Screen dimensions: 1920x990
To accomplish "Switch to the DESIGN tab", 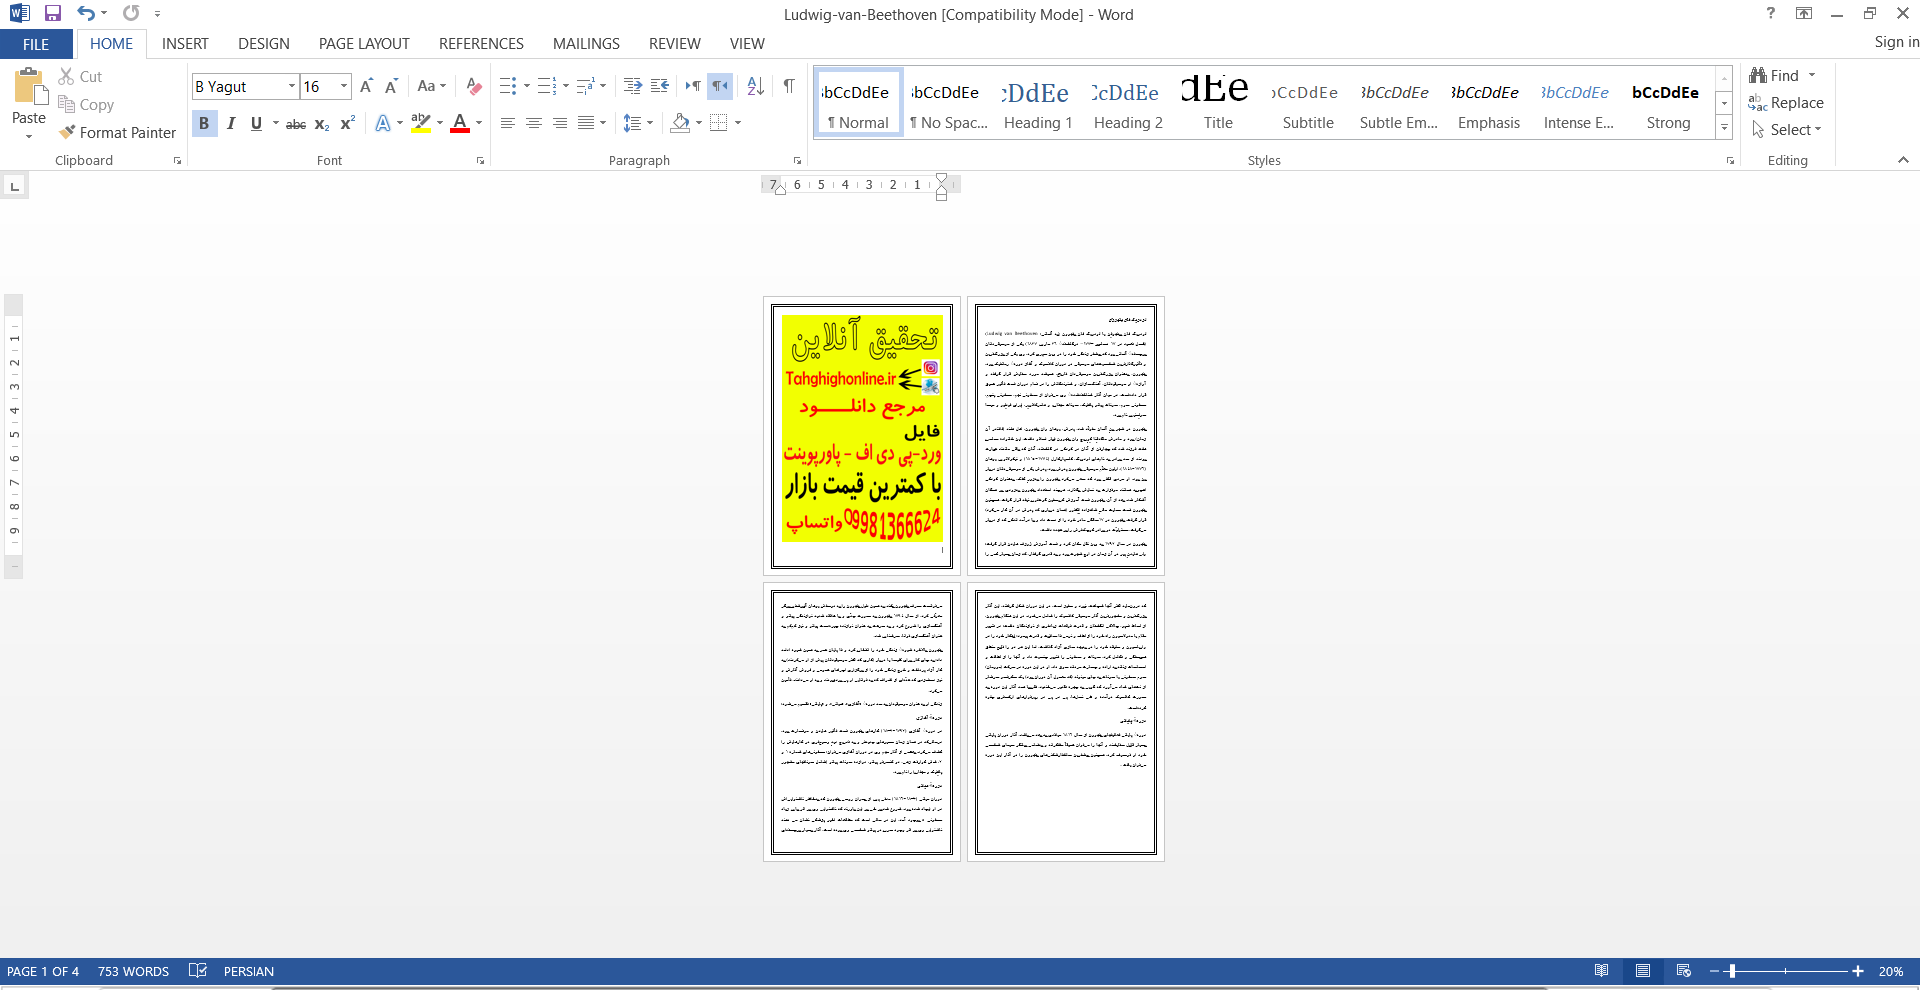I will [264, 44].
